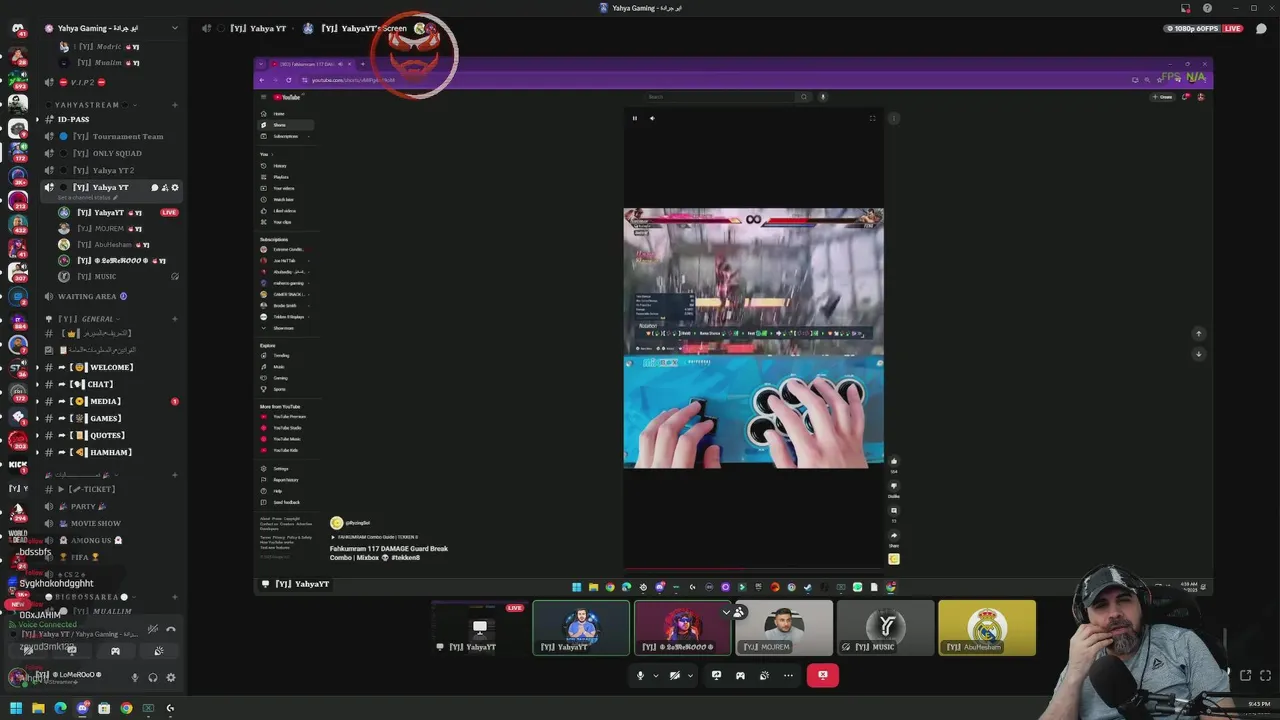This screenshot has height=720, width=1280.
Task: Collapse the GENERAL category
Action: point(85,319)
